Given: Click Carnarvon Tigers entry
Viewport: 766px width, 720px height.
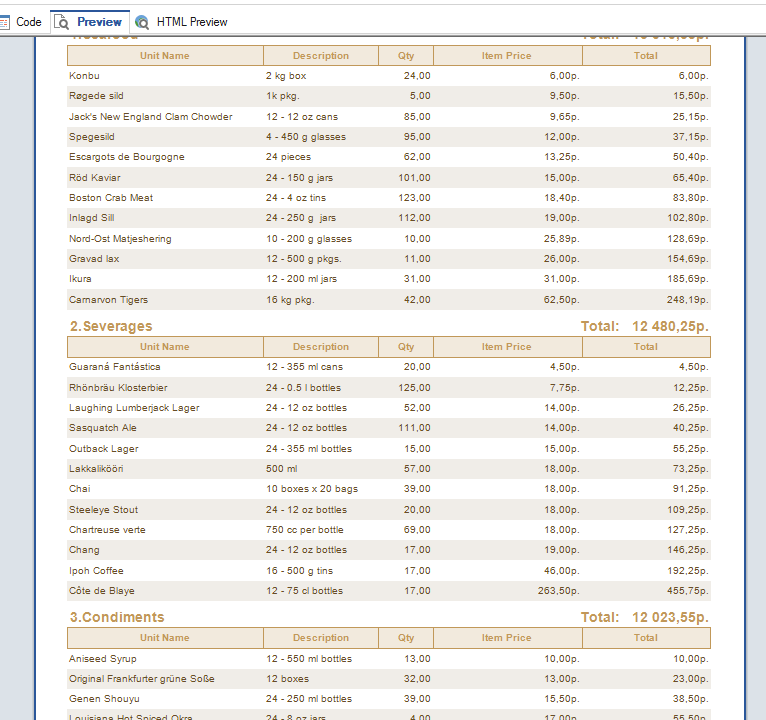Looking at the screenshot, I should pyautogui.click(x=108, y=300).
